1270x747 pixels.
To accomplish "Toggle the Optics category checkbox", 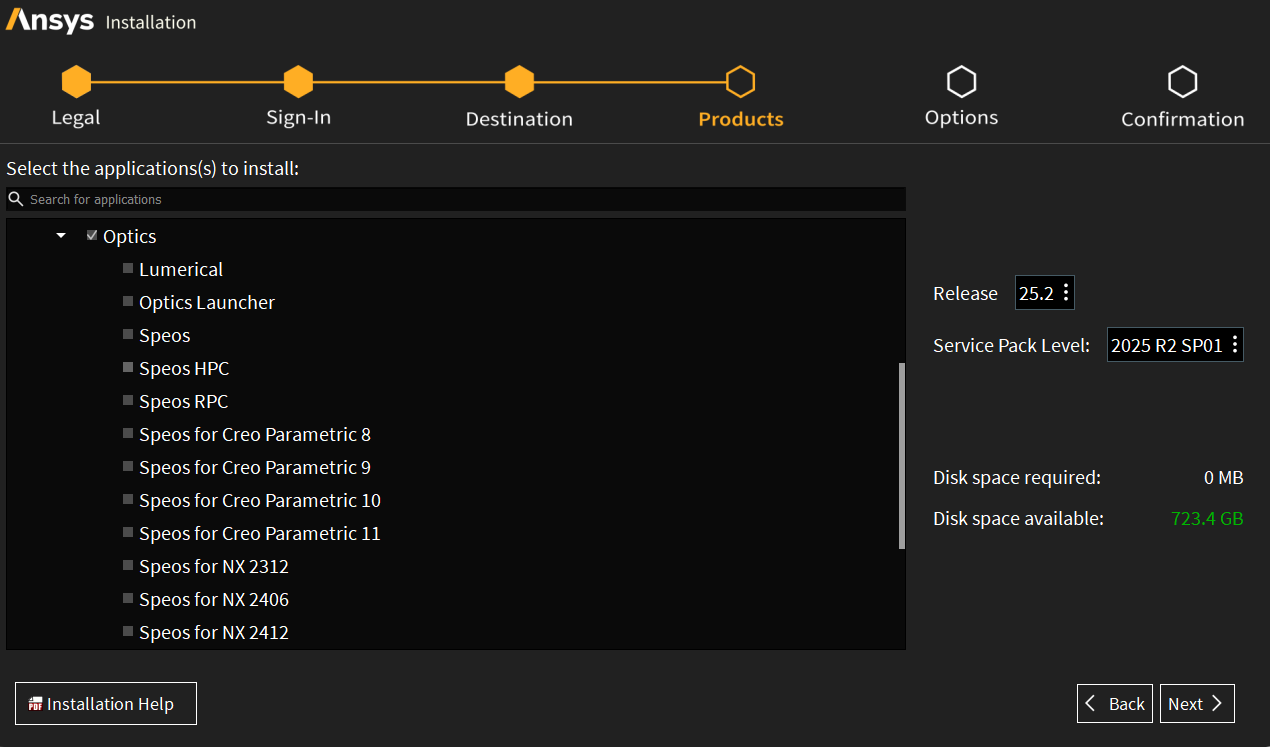I will [92, 236].
